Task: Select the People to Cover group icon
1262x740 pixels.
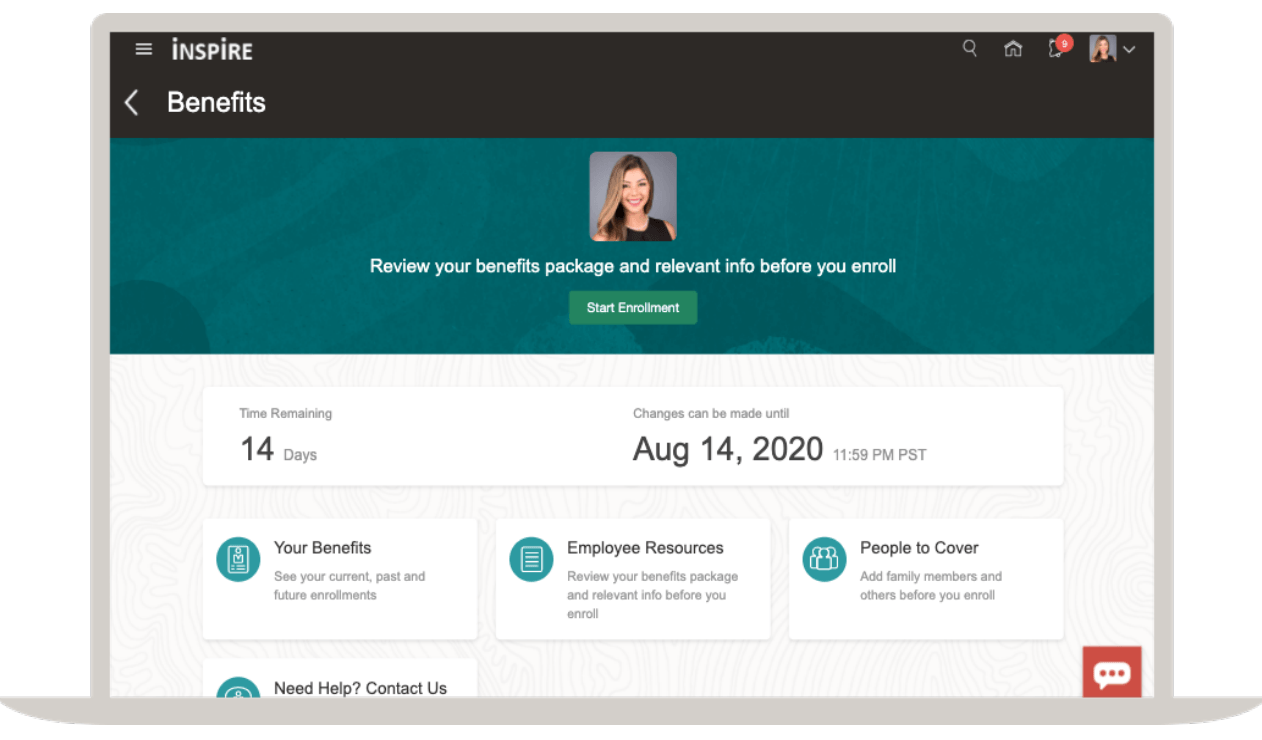Action: coord(824,559)
